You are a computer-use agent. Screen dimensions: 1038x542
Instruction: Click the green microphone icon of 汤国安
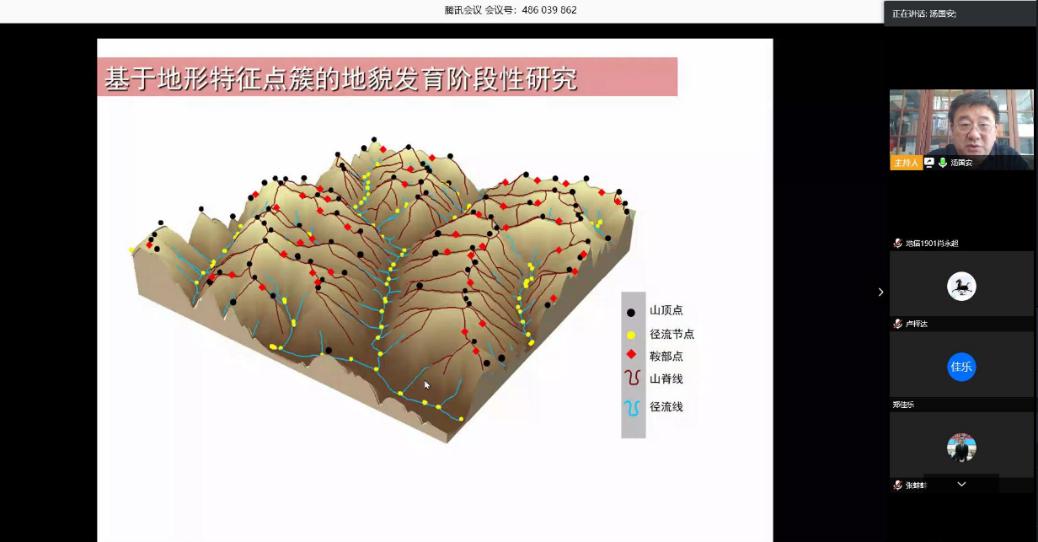tap(942, 162)
